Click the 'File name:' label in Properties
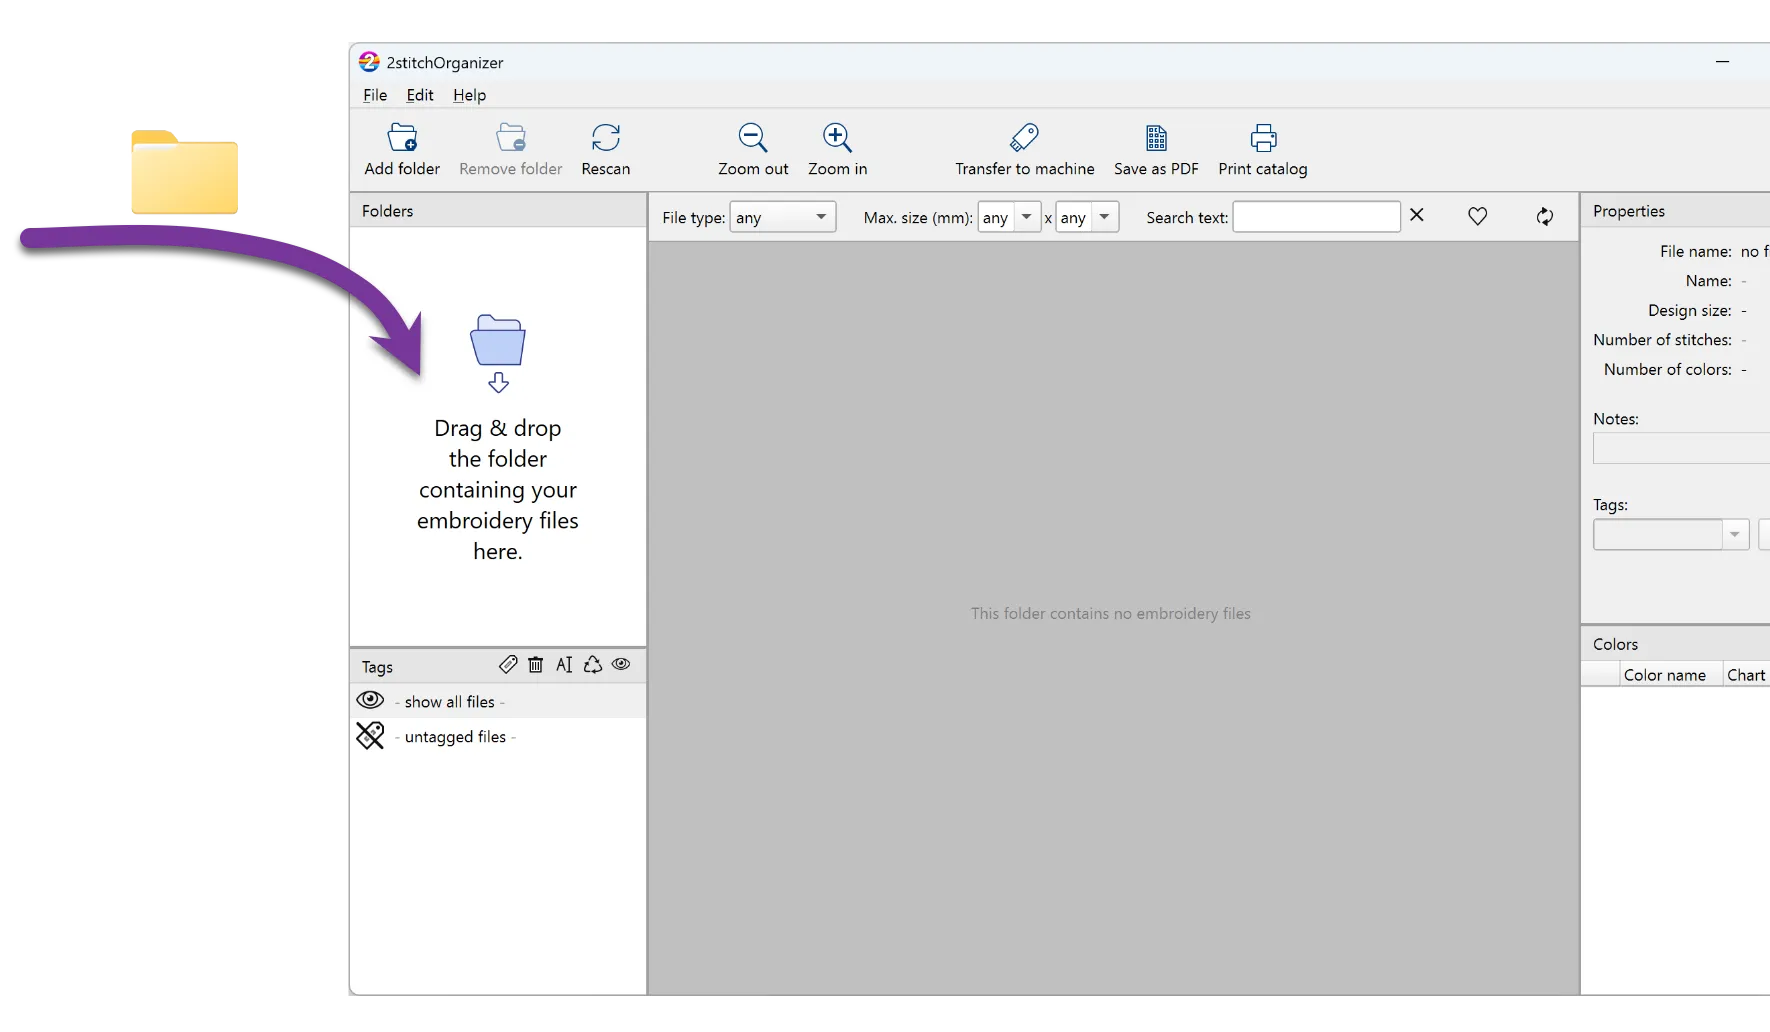1770x1032 pixels. pyautogui.click(x=1696, y=251)
